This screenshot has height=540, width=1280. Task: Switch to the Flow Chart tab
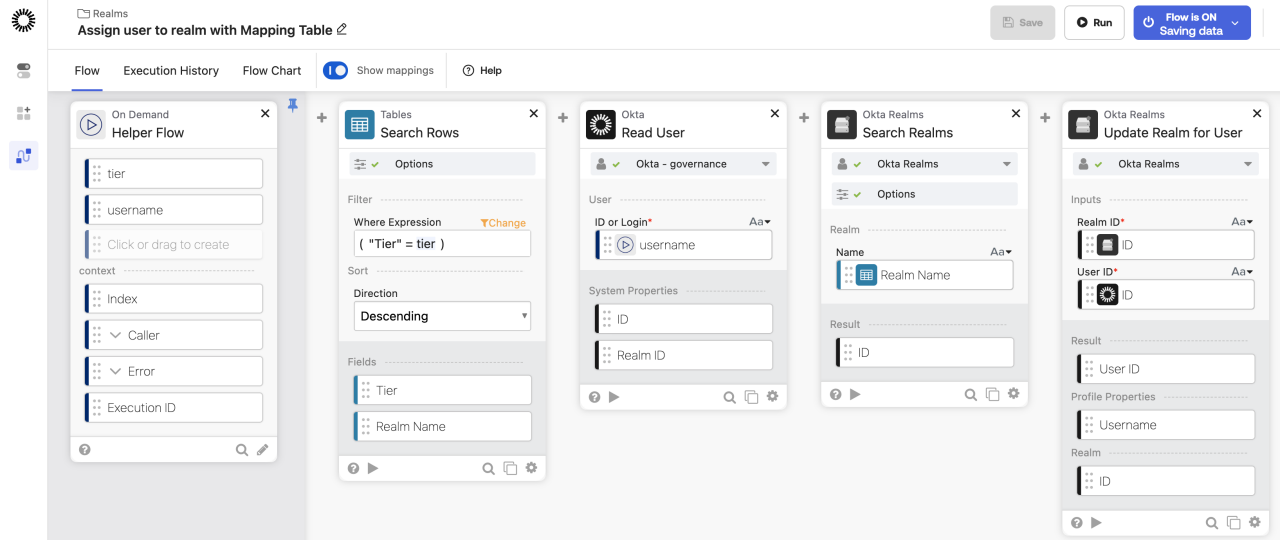point(272,71)
